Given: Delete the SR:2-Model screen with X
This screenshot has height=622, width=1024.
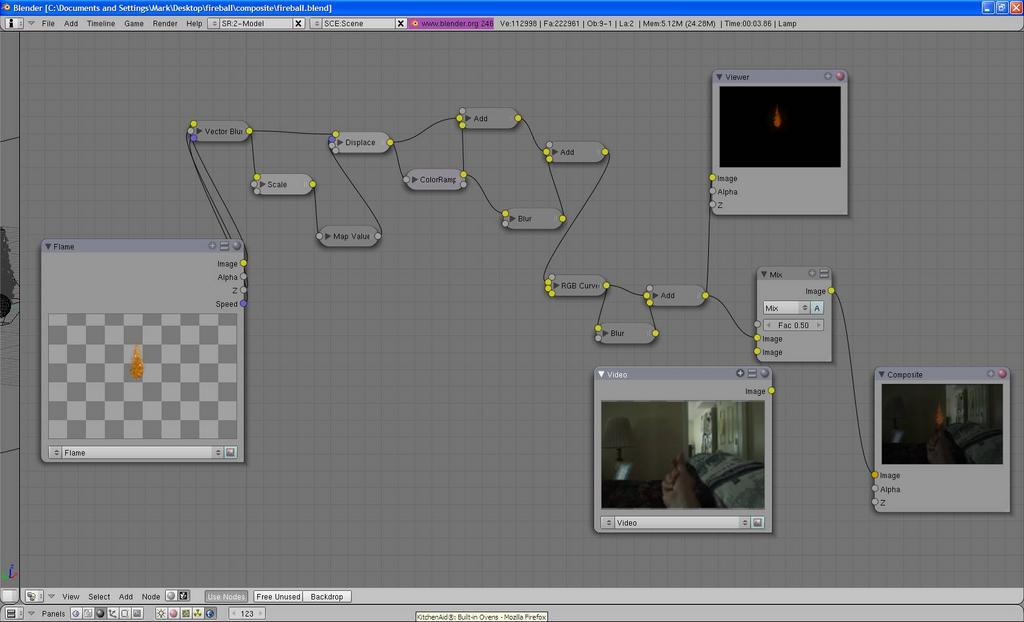Looking at the screenshot, I should point(298,23).
